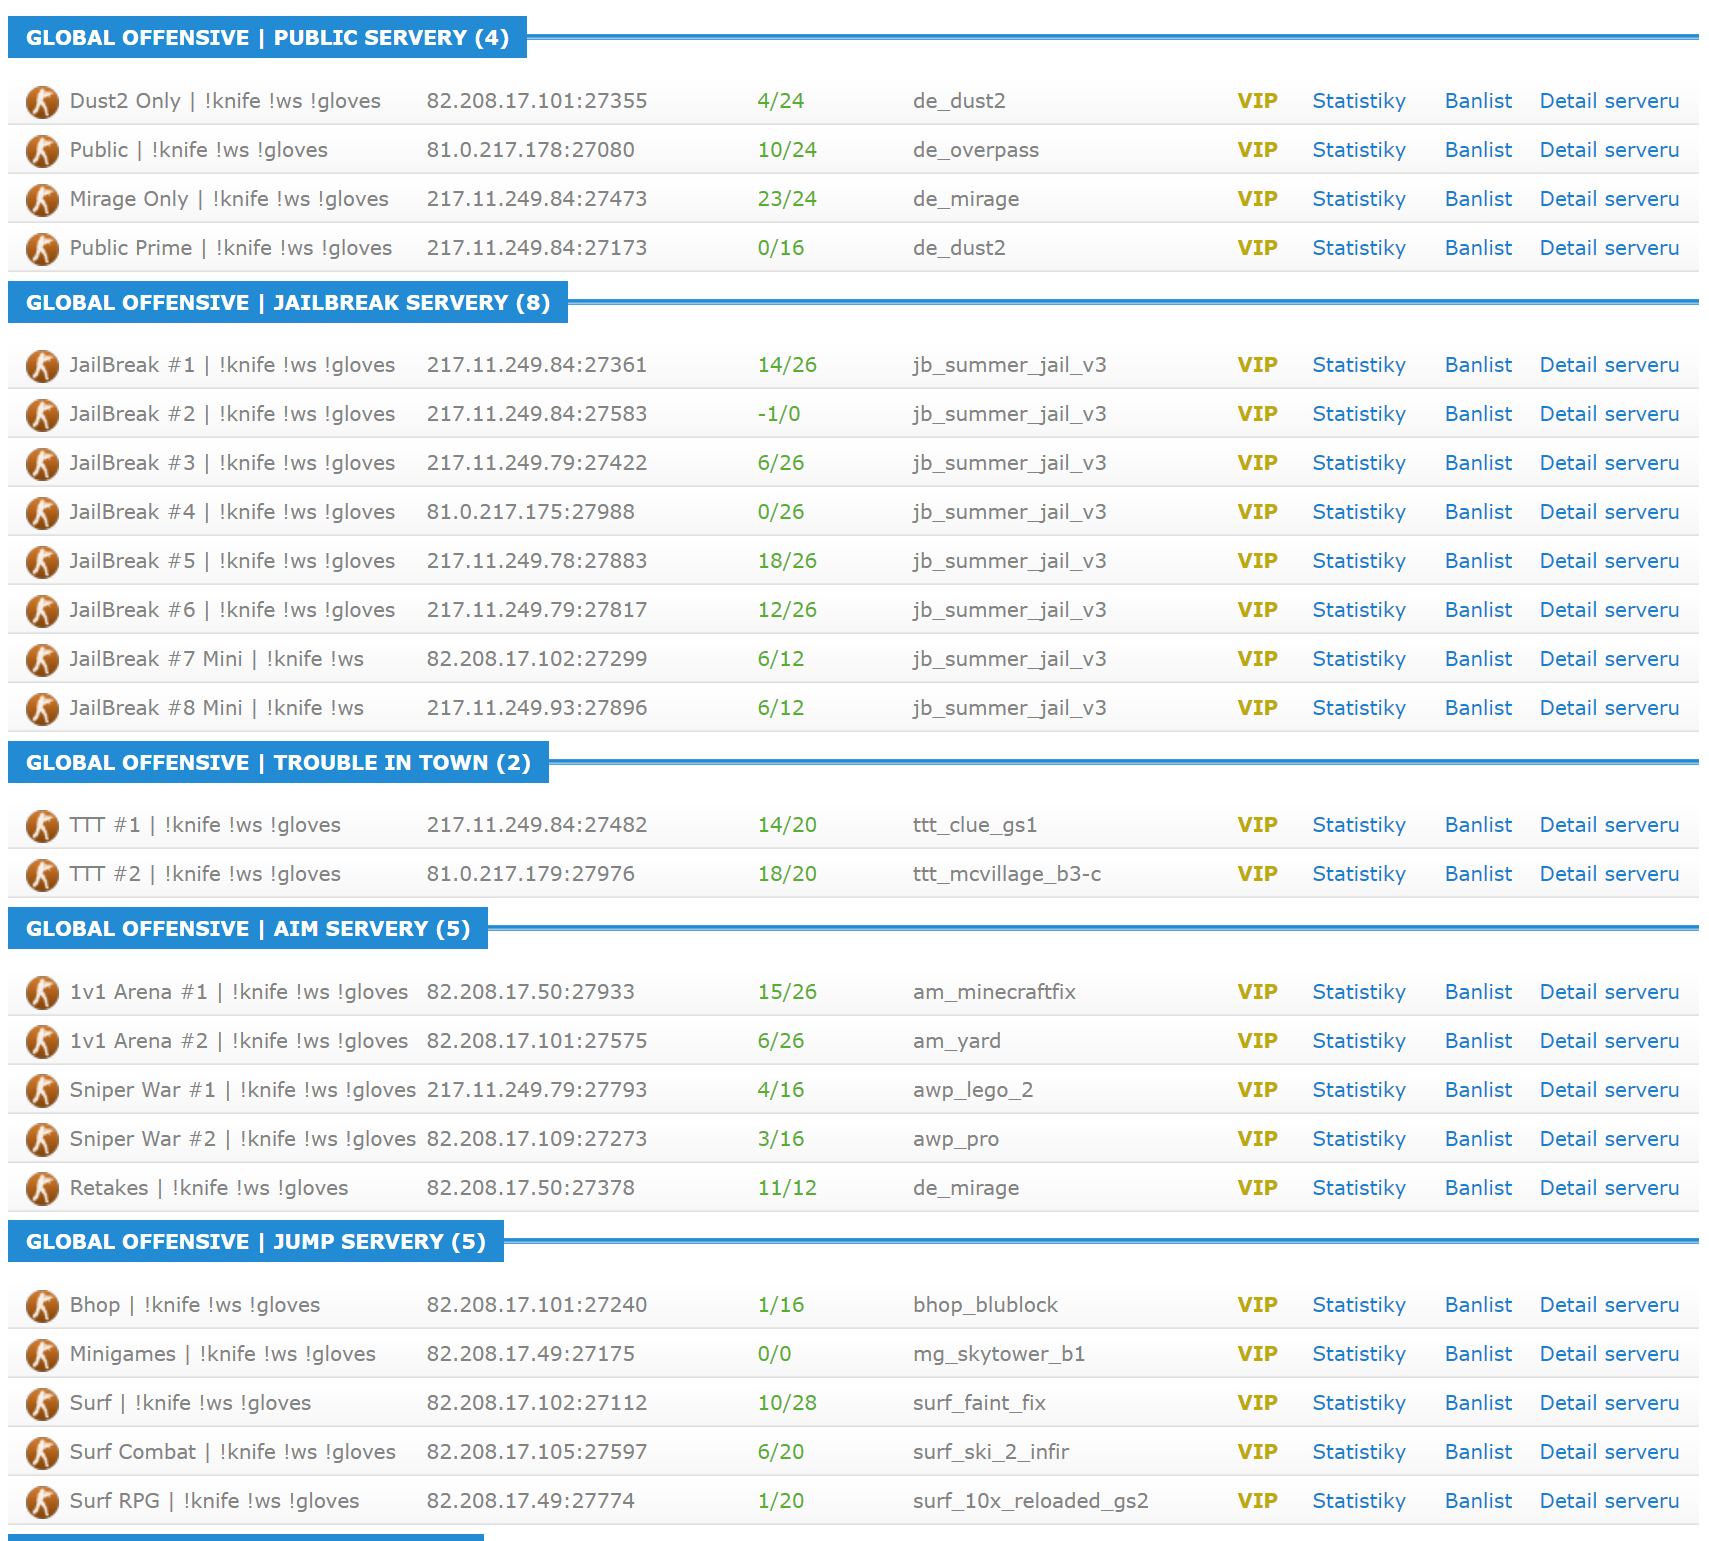The image size is (1709, 1541).
Task: Open VIP link for JailBreak #2
Action: 1257,414
